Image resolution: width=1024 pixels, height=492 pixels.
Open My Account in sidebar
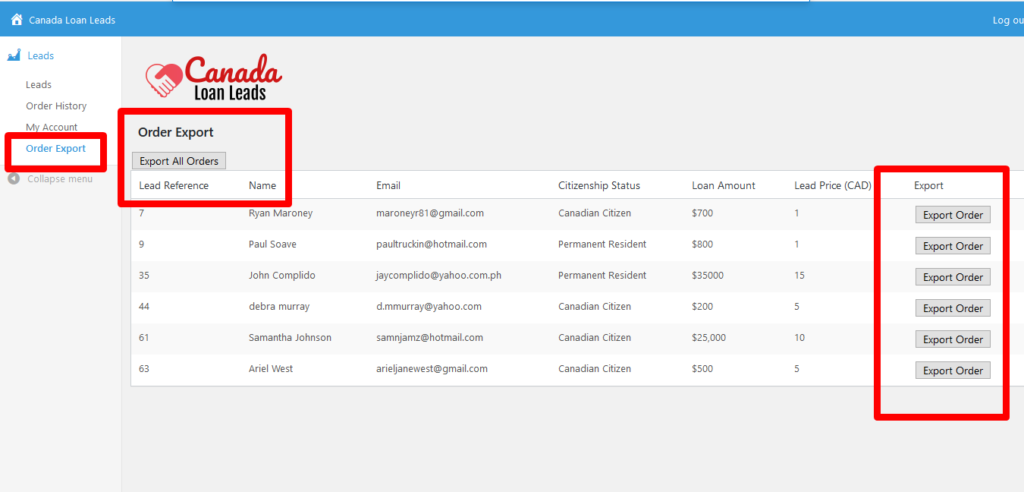tap(52, 127)
